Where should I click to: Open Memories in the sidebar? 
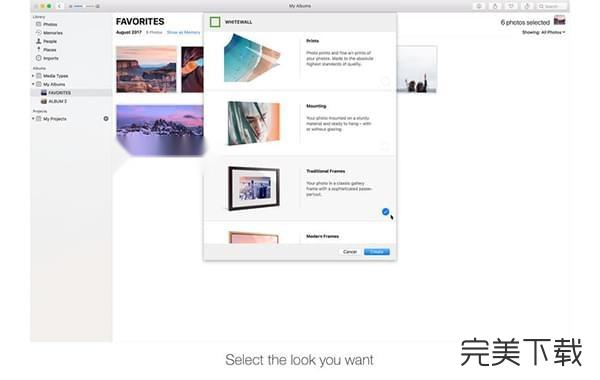(x=52, y=33)
